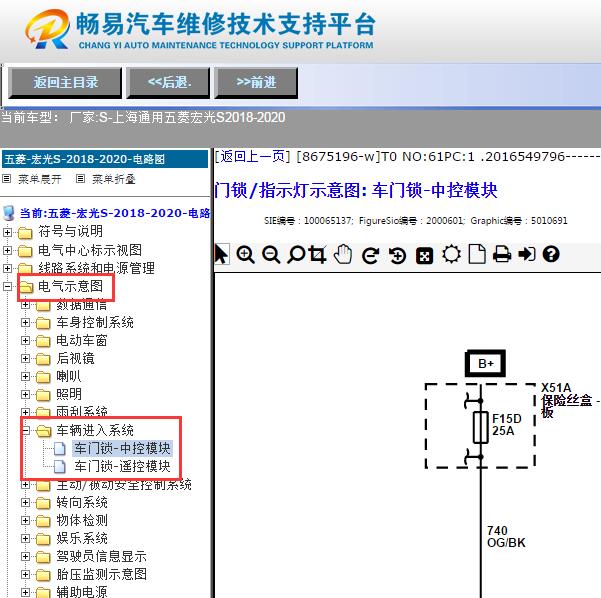Click the F15D 25A fuse label
The image size is (601, 598).
[x=506, y=425]
